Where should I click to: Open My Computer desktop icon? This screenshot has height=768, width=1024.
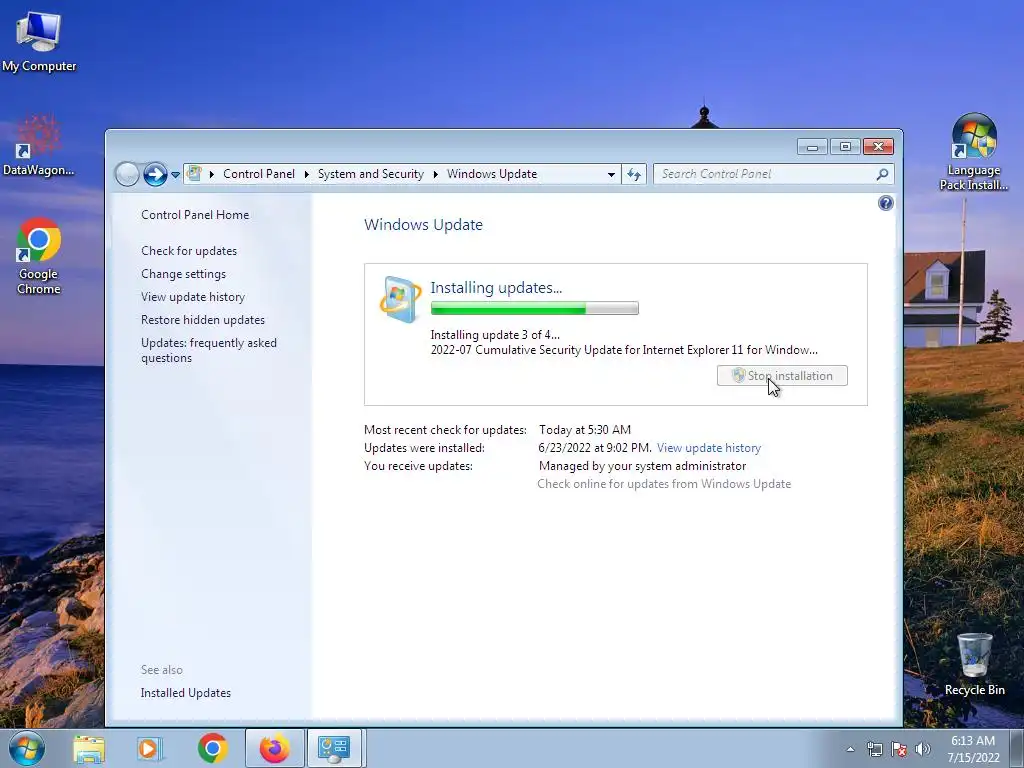[x=39, y=41]
